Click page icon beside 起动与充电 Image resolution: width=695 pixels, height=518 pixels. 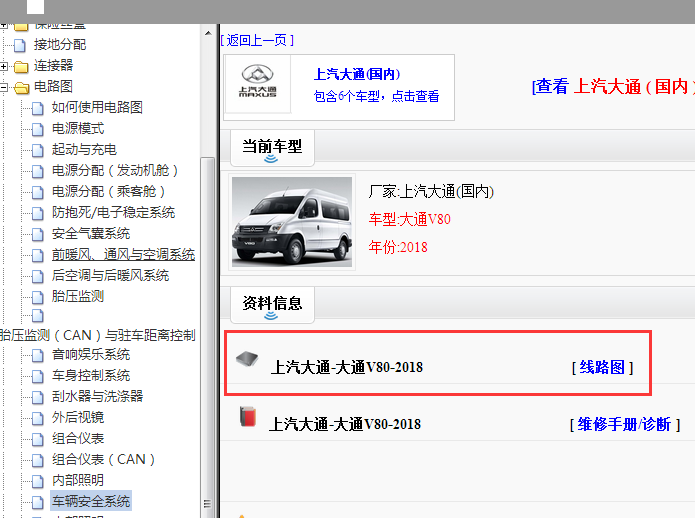point(38,150)
